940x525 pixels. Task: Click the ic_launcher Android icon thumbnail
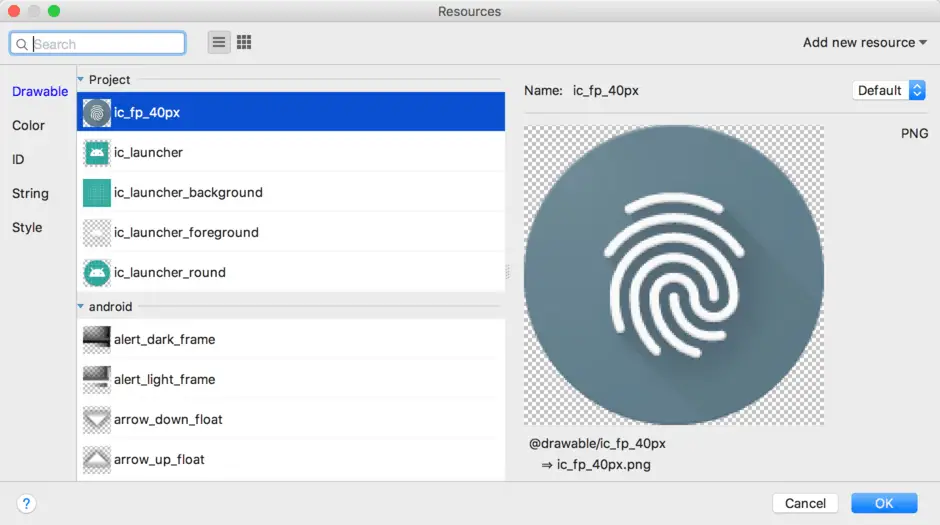click(97, 152)
